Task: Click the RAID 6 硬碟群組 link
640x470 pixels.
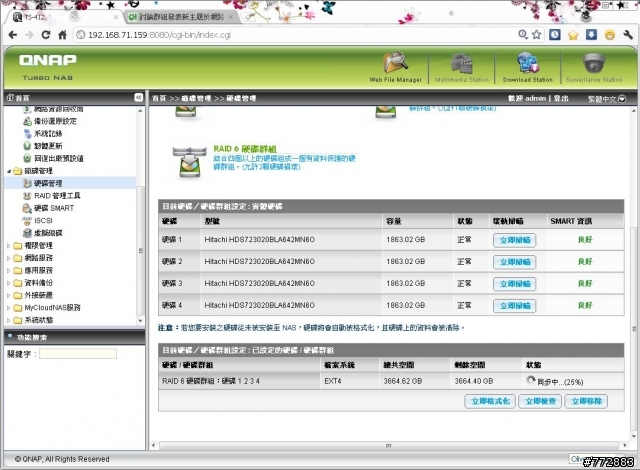Action: pyautogui.click(x=245, y=149)
